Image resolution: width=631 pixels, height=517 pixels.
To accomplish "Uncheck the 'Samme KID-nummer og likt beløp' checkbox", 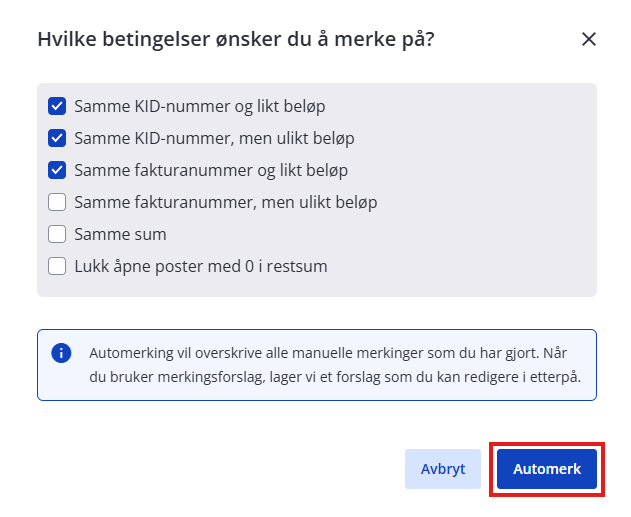I will pyautogui.click(x=57, y=106).
